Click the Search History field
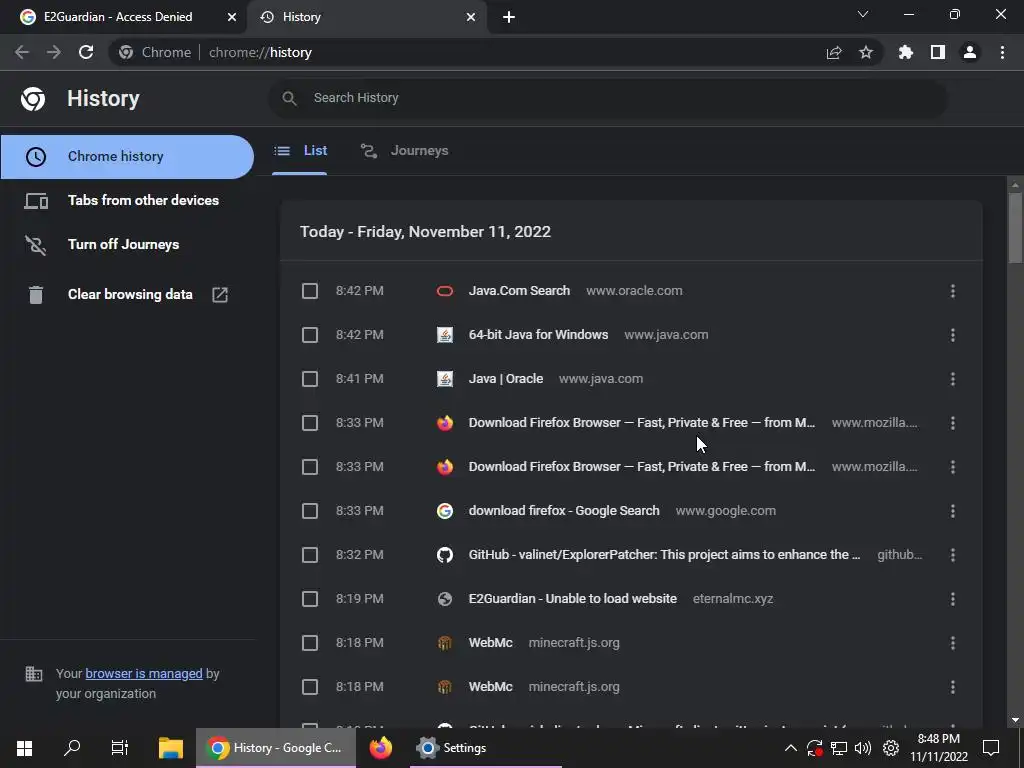Screen dimensions: 1024x768 click(607, 98)
